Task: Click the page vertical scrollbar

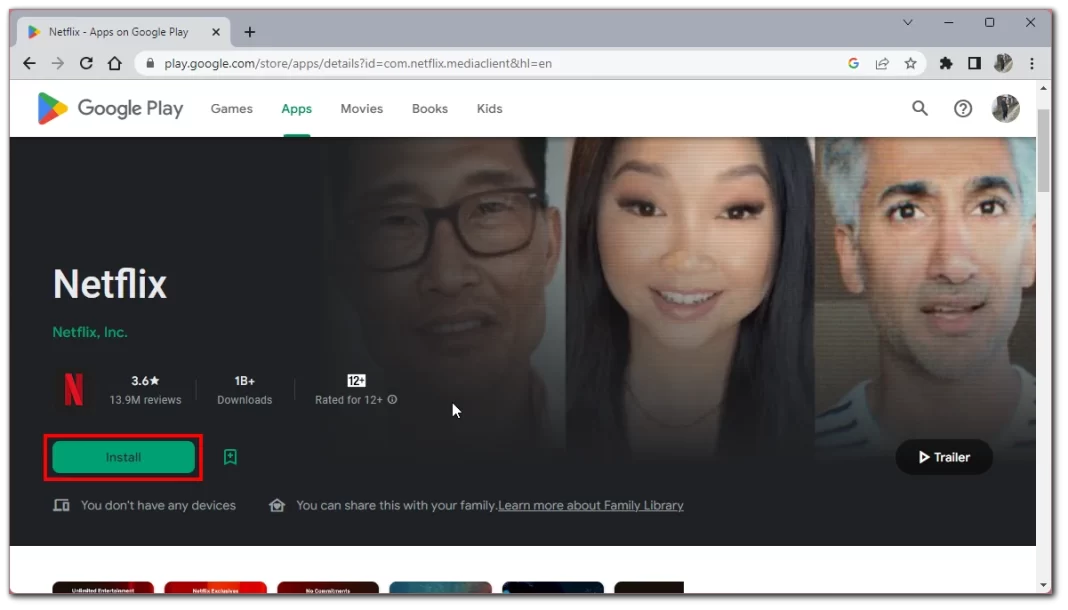Action: pos(1043,150)
